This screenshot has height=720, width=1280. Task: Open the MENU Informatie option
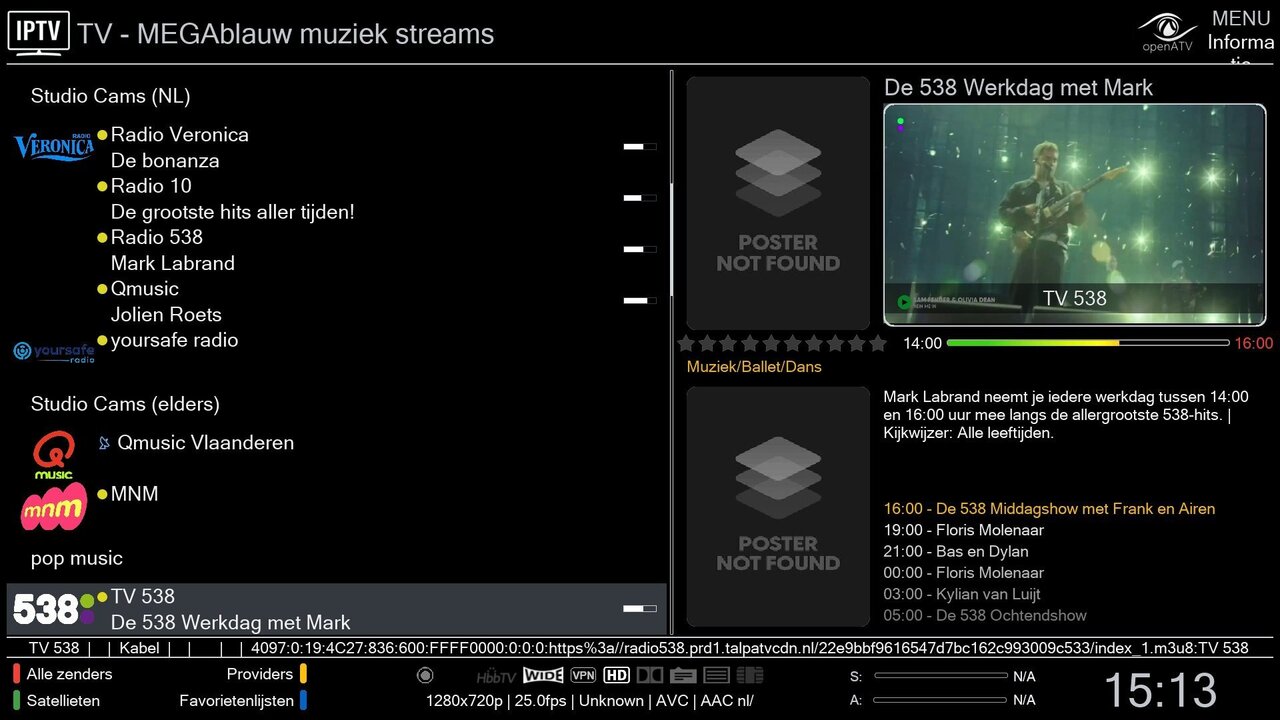coord(1240,32)
